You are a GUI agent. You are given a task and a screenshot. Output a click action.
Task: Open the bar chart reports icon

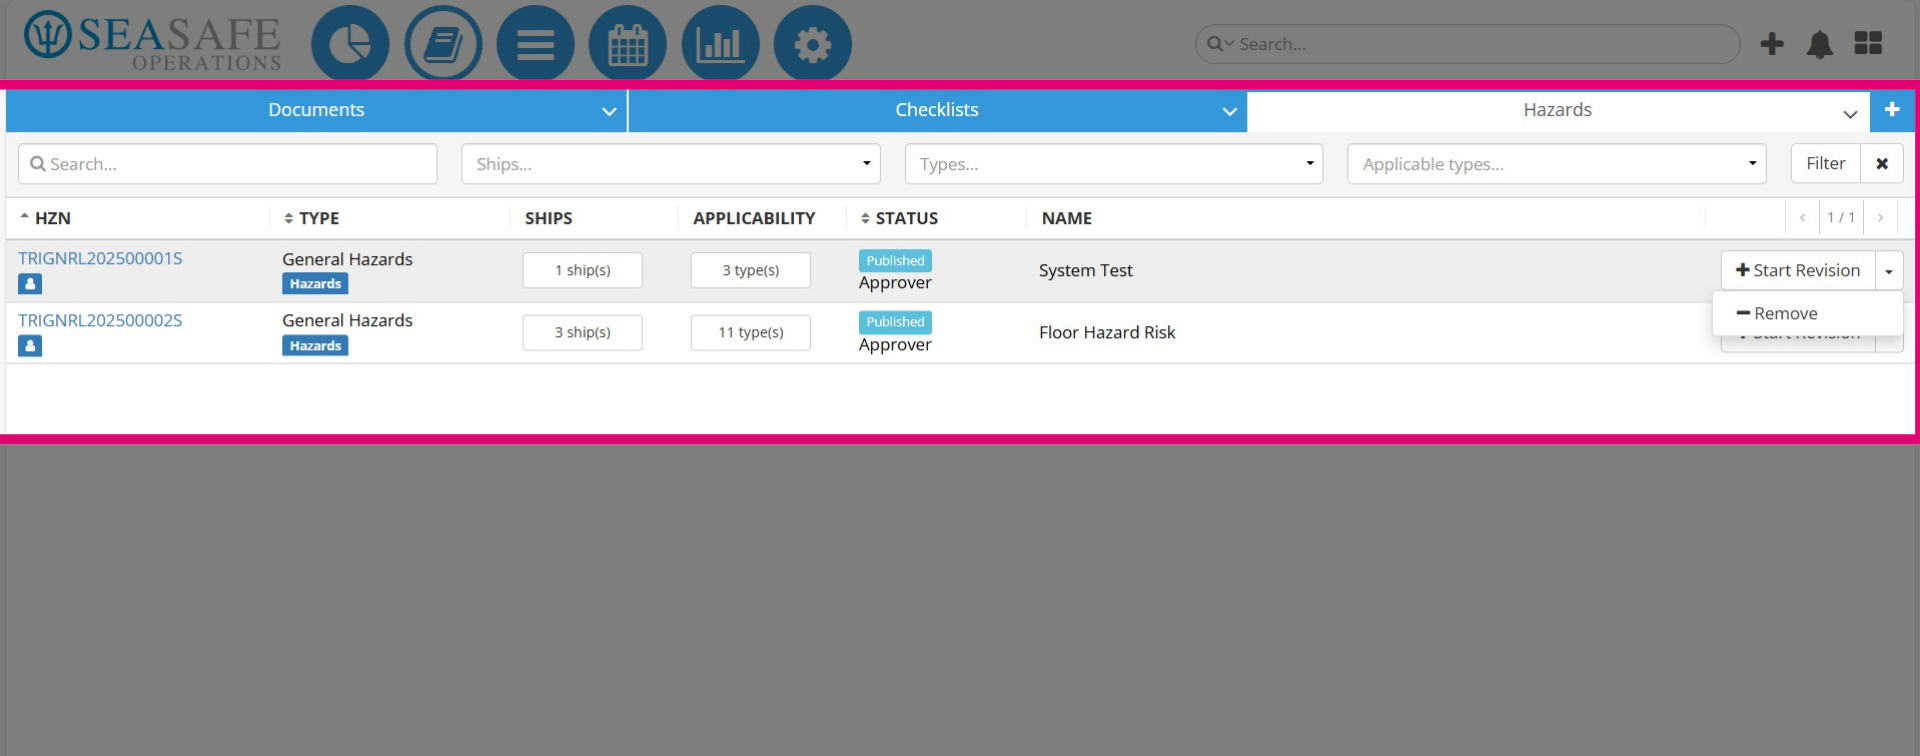[x=720, y=44]
